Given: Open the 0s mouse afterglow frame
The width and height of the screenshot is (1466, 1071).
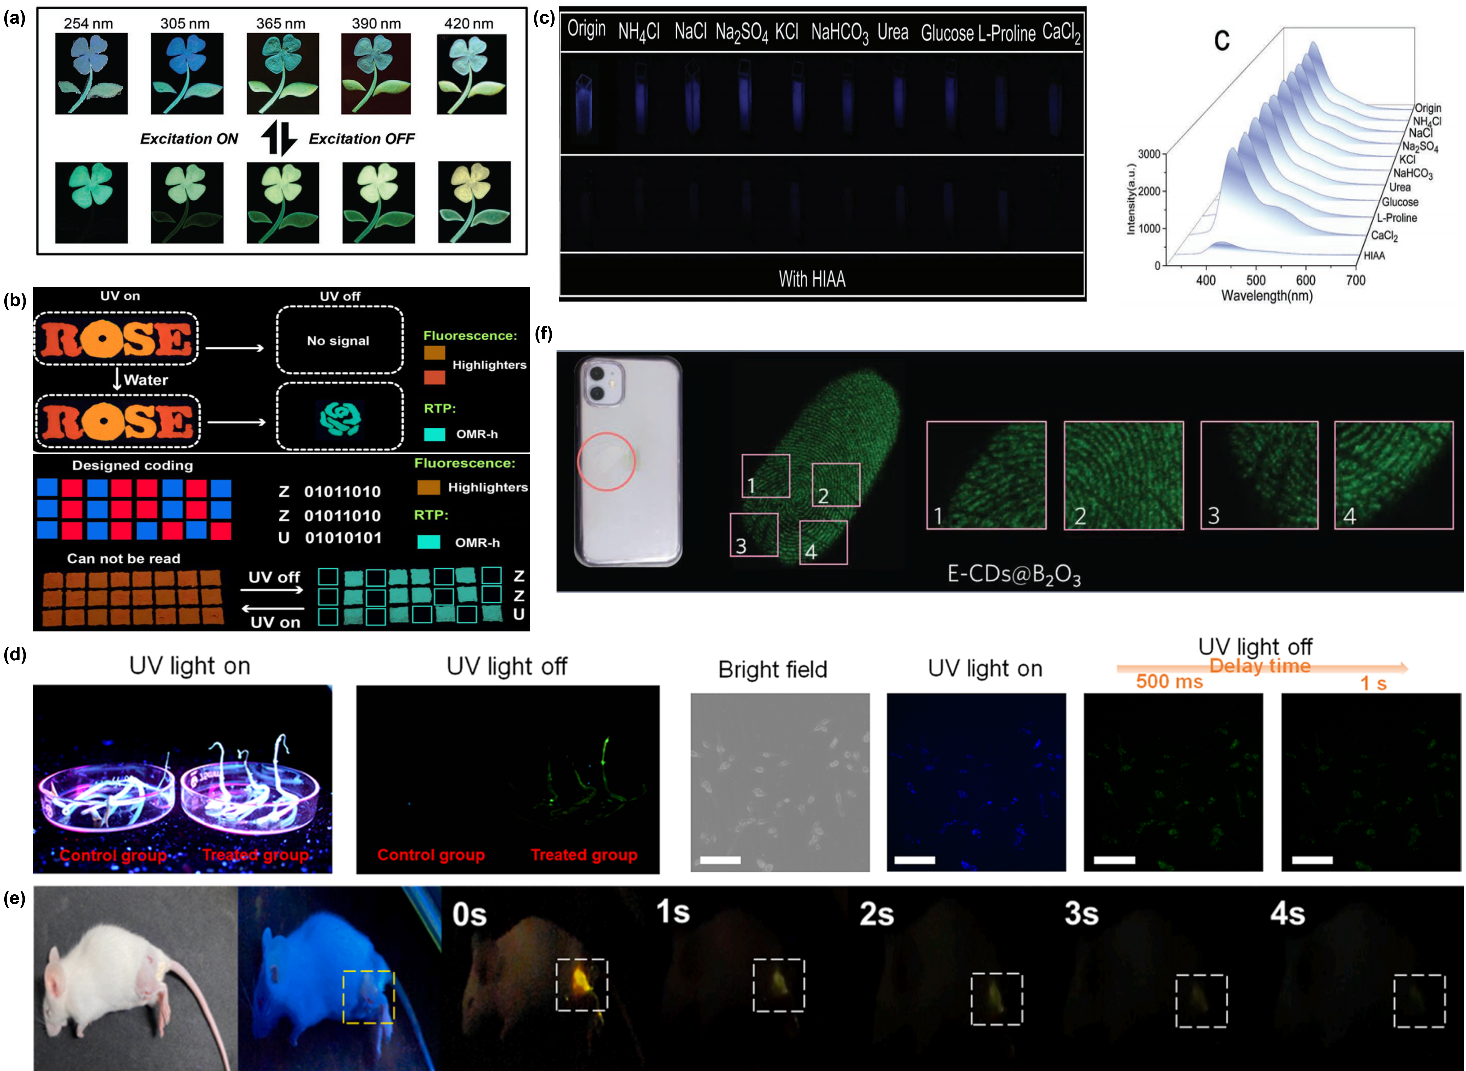Looking at the screenshot, I should [545, 978].
